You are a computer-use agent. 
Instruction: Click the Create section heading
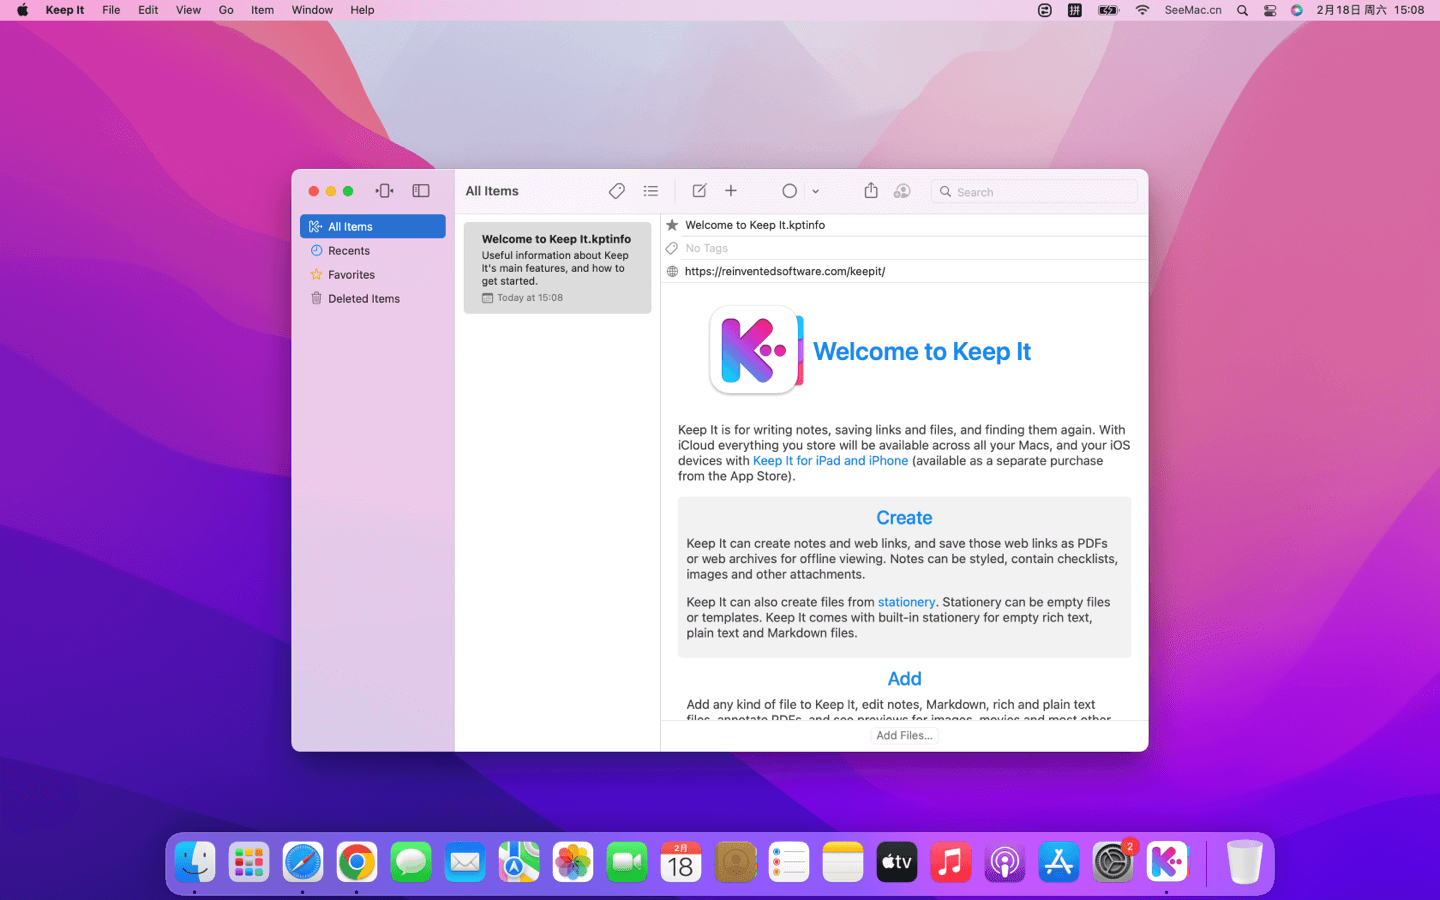pyautogui.click(x=904, y=518)
